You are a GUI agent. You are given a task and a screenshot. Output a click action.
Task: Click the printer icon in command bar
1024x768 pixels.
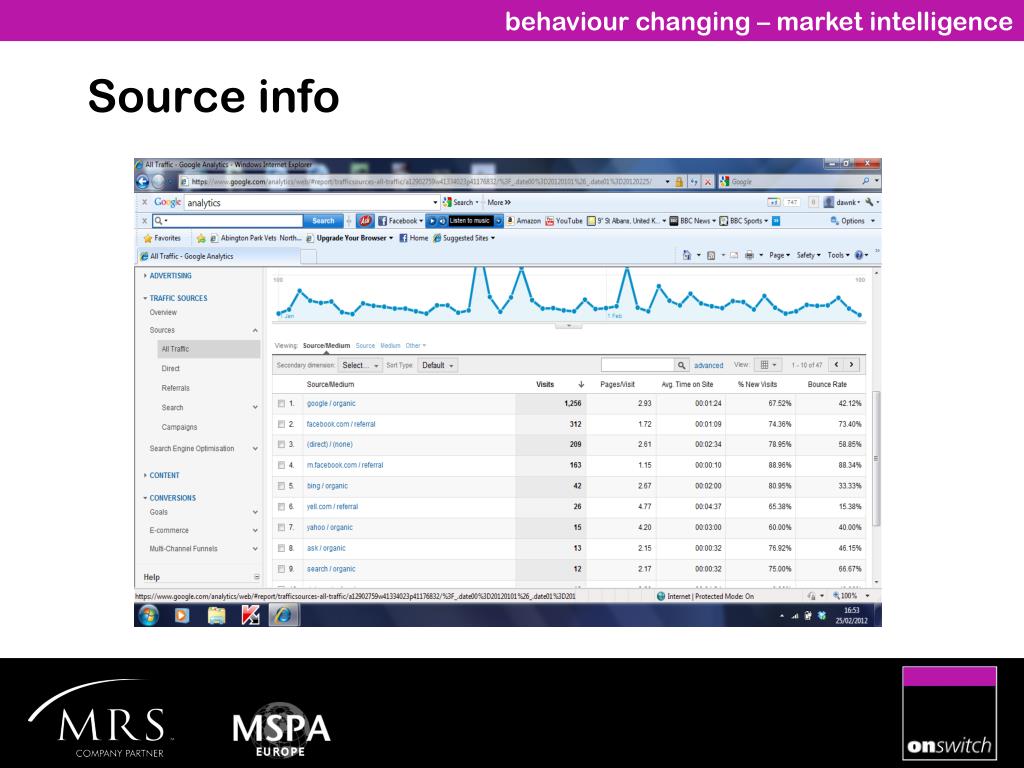click(x=749, y=255)
